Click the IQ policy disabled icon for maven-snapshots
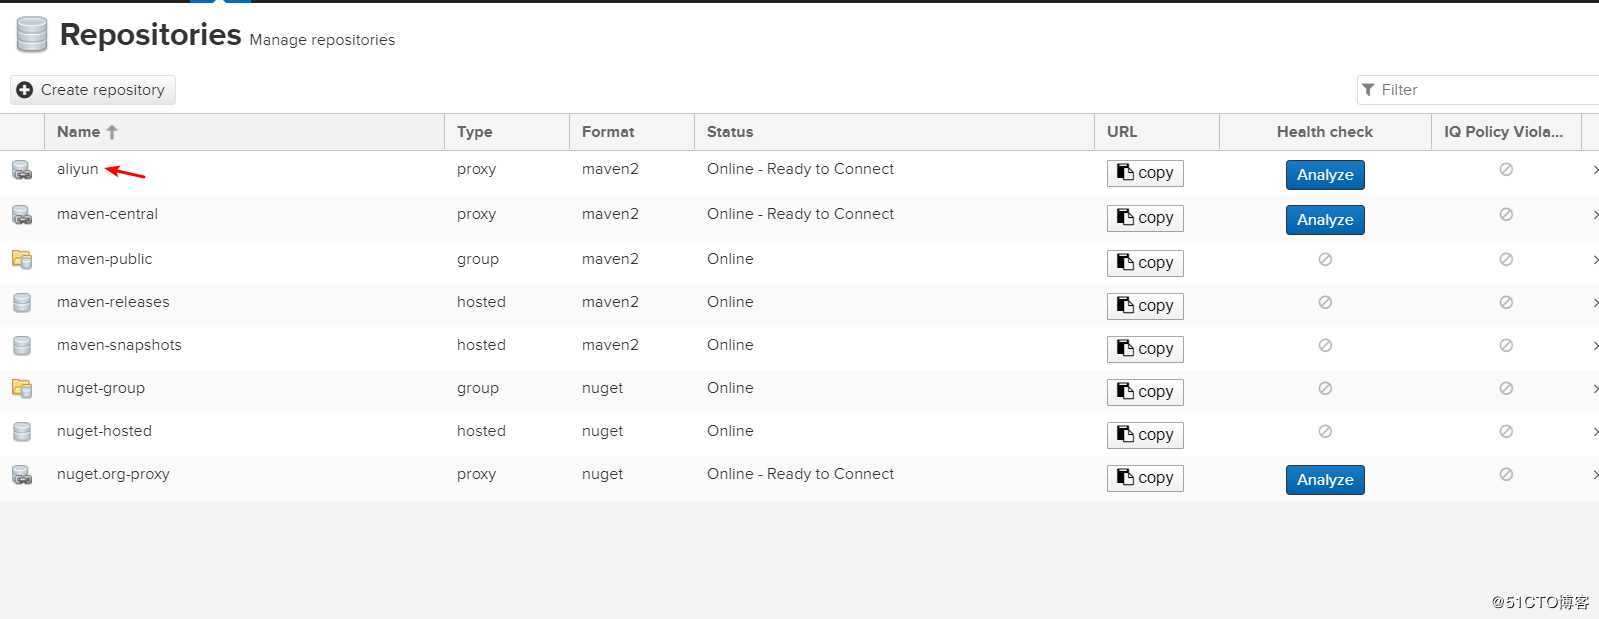The width and height of the screenshot is (1599, 619). point(1506,345)
